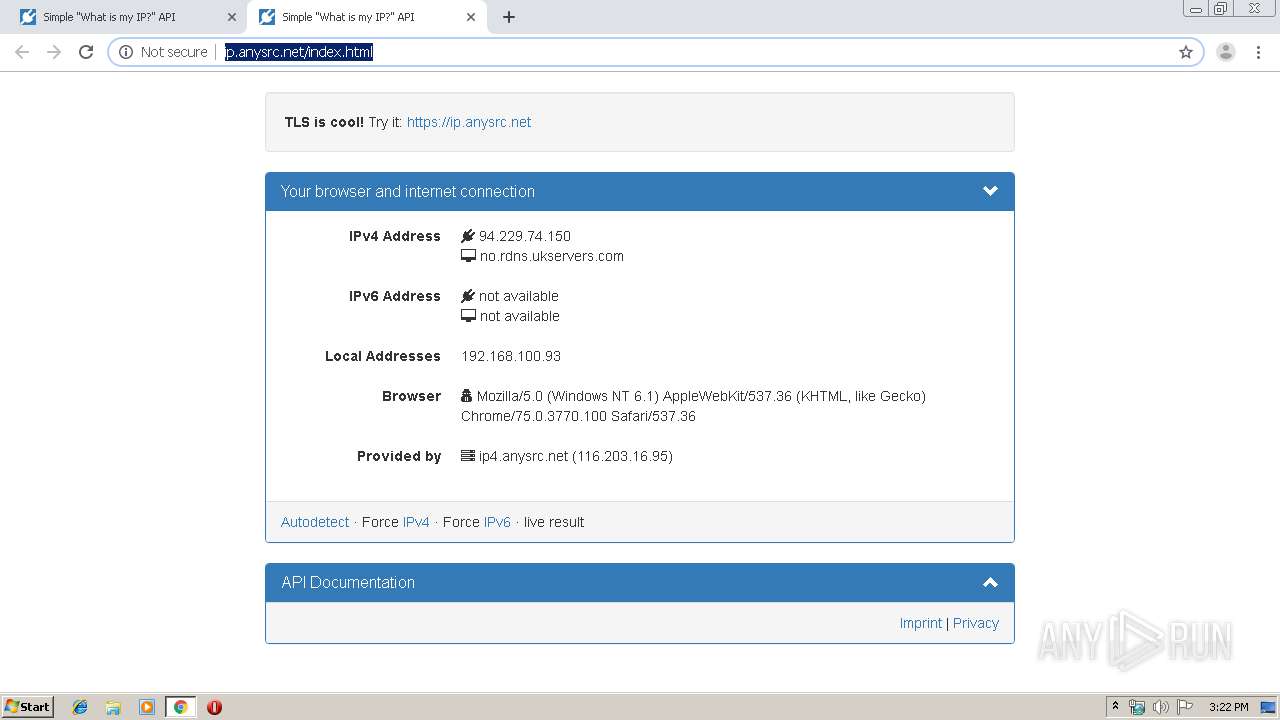Launch Internet Explorer from taskbar
Viewport: 1280px width, 720px height.
click(x=80, y=707)
